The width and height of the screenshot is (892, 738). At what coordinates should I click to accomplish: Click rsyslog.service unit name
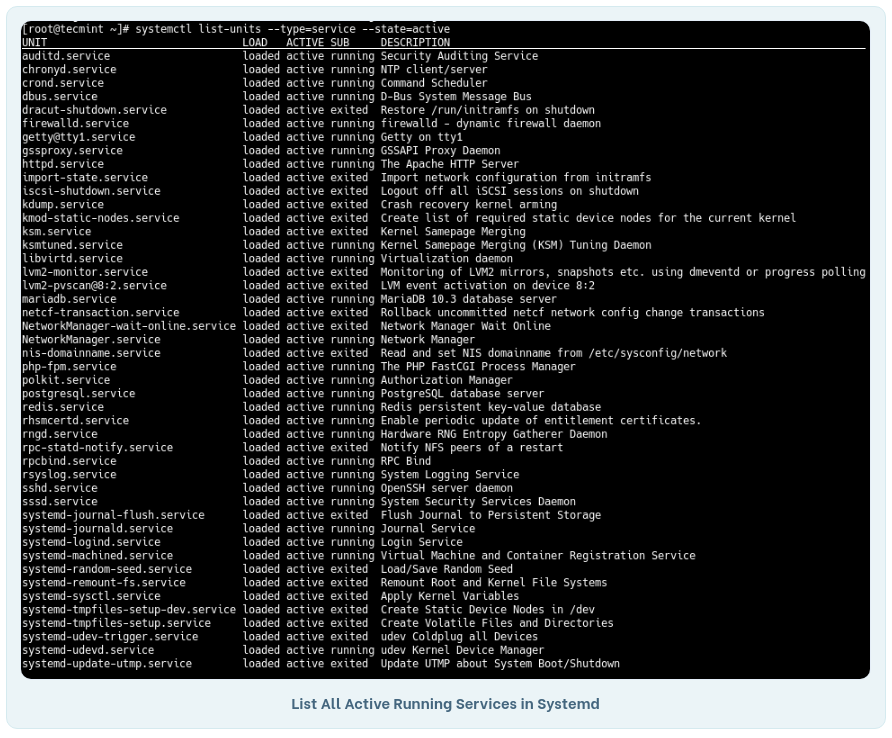(x=69, y=475)
